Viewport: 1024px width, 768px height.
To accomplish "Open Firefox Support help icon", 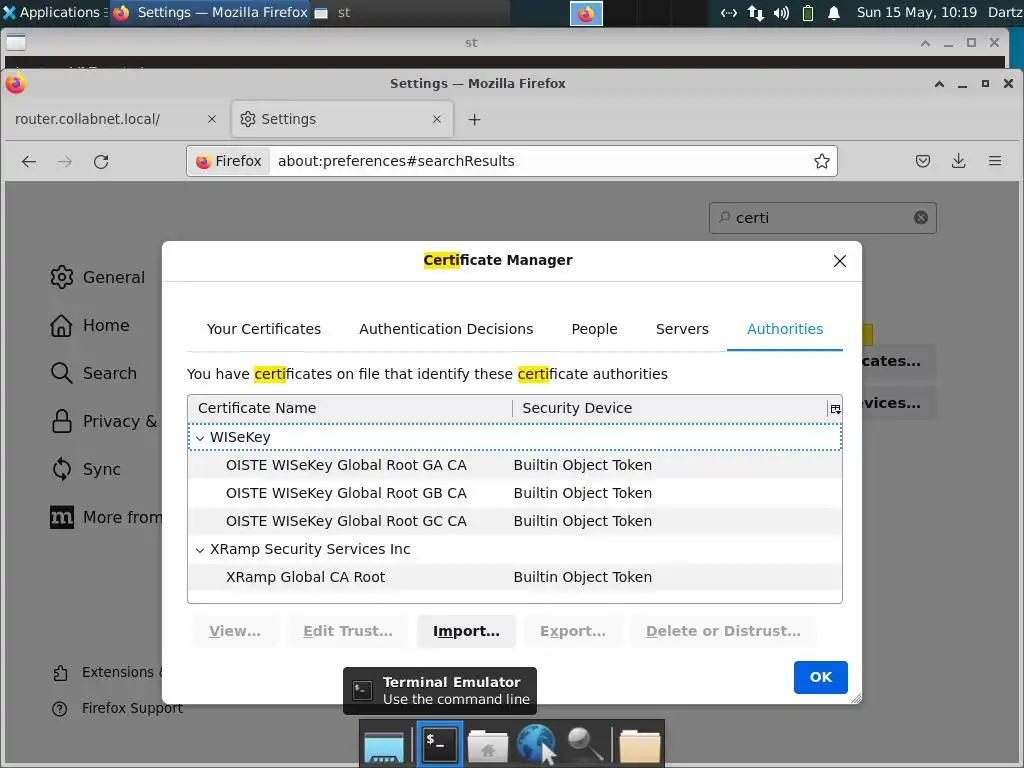I will 59,709.
